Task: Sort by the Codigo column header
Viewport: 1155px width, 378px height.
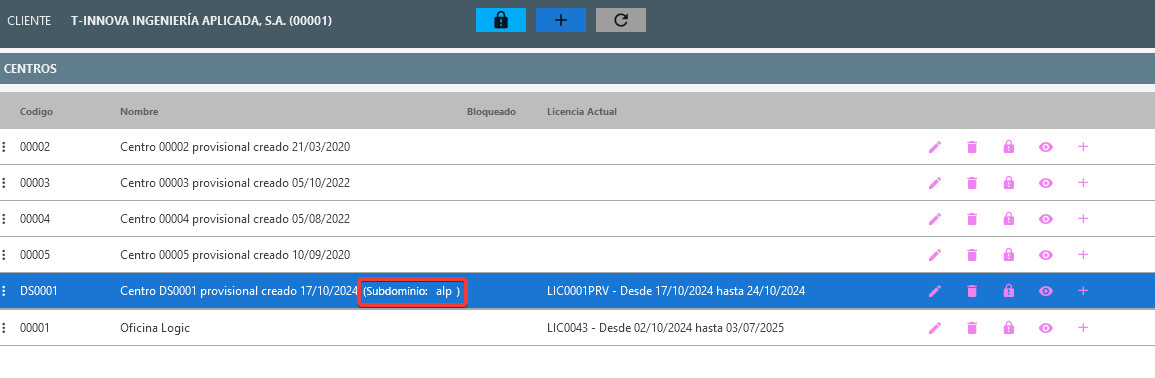Action: coord(36,111)
